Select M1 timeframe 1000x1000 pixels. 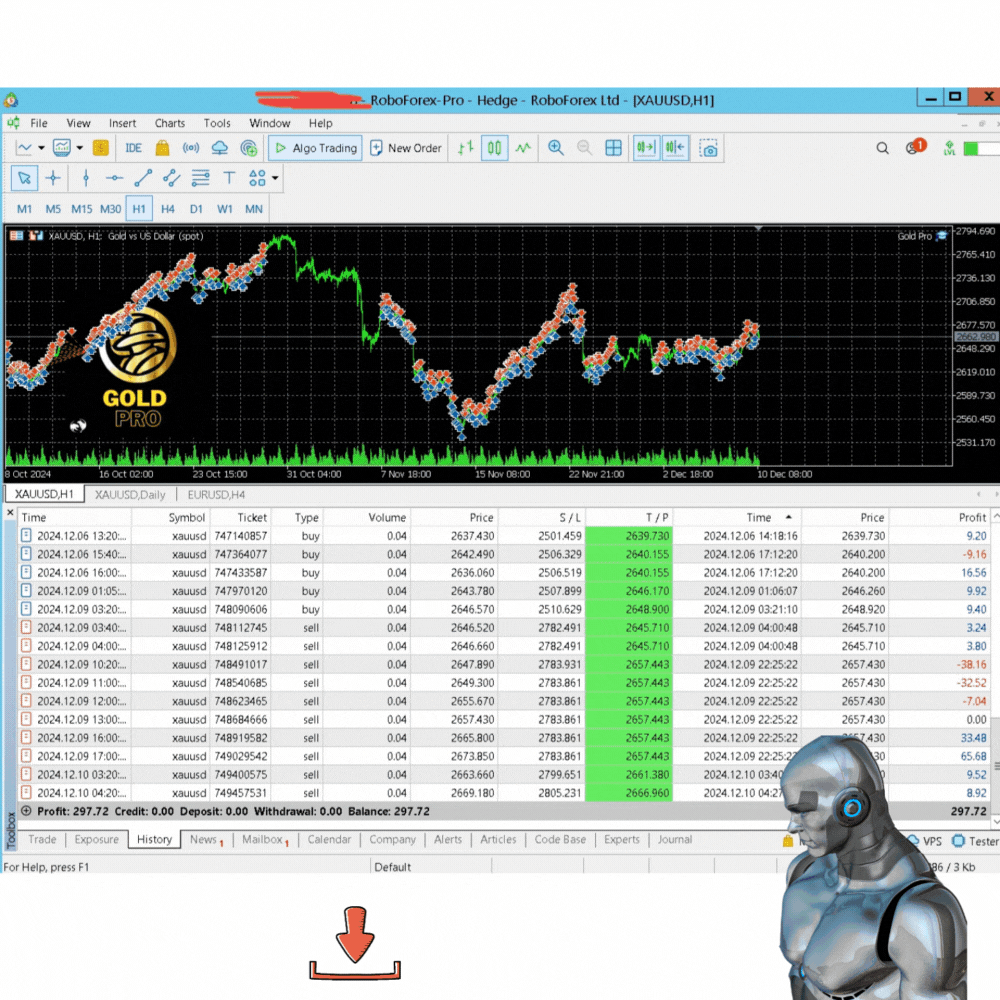24,209
